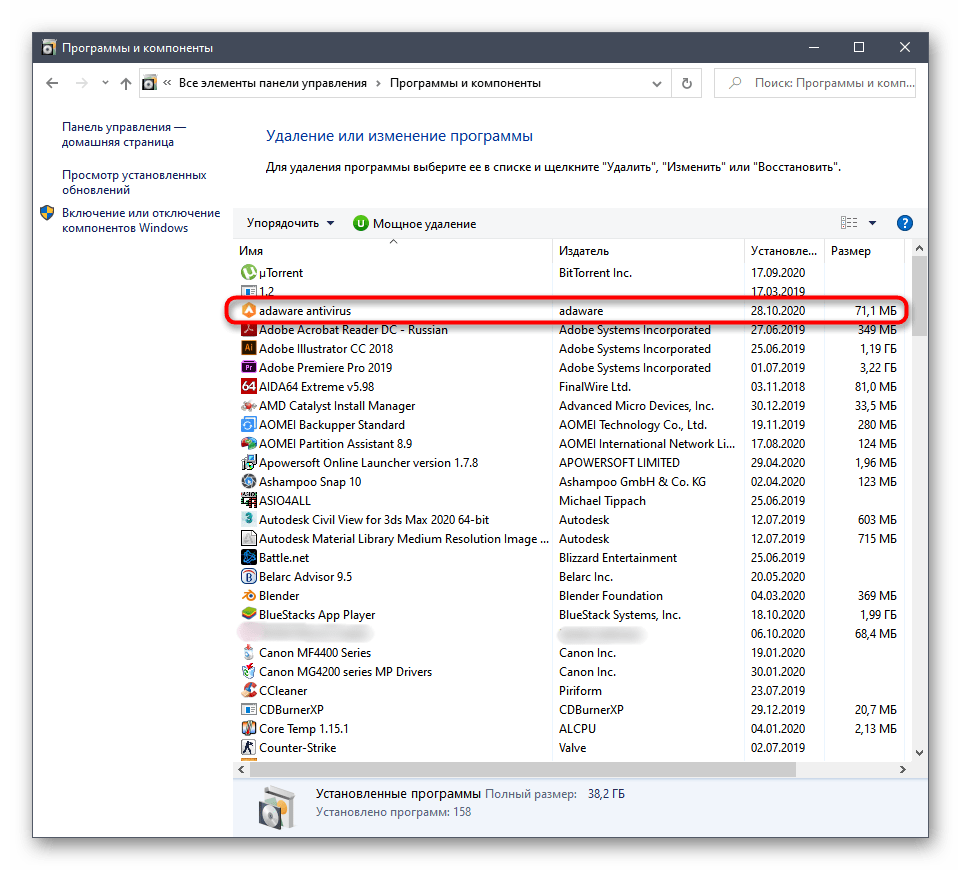Image resolution: width=961 pixels, height=870 pixels.
Task: Click the AOMEI Partition Assistant icon
Action: pyautogui.click(x=248, y=444)
